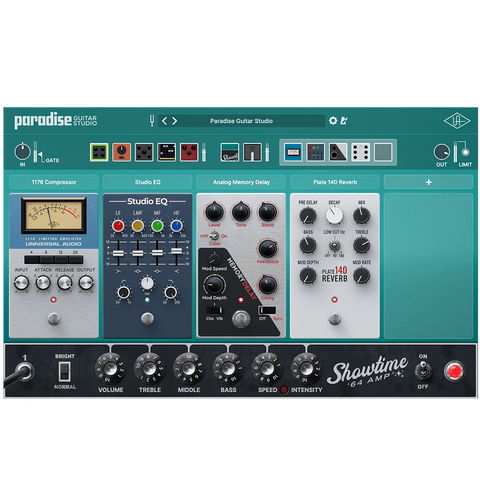Viewport: 480px width, 480px height.
Task: Click the 1176 RELEASE knob
Action: [65, 283]
